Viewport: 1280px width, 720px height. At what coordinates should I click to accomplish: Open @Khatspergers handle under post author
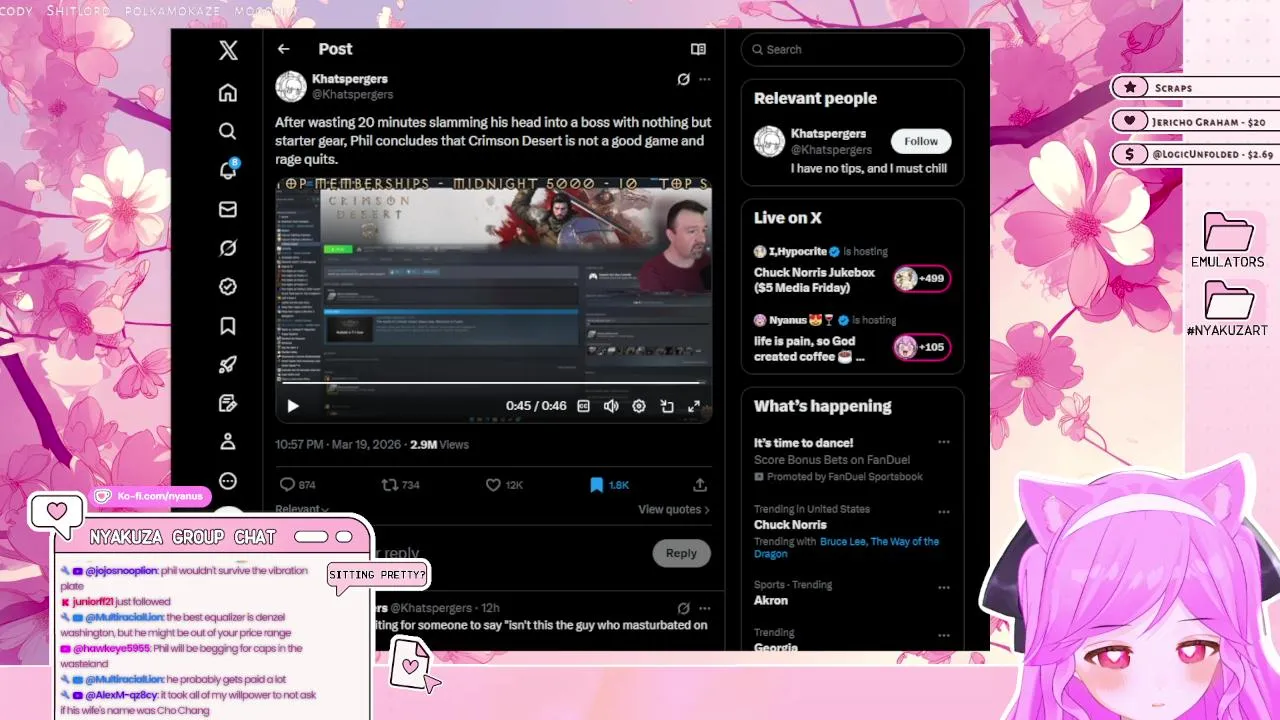click(352, 94)
